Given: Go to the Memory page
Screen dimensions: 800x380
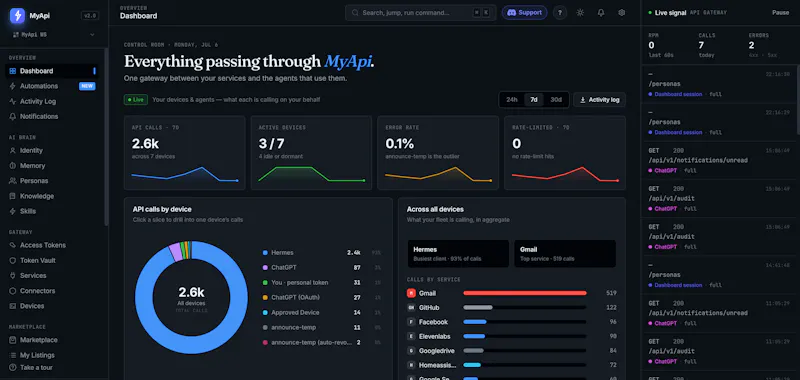Looking at the screenshot, I should (51, 166).
